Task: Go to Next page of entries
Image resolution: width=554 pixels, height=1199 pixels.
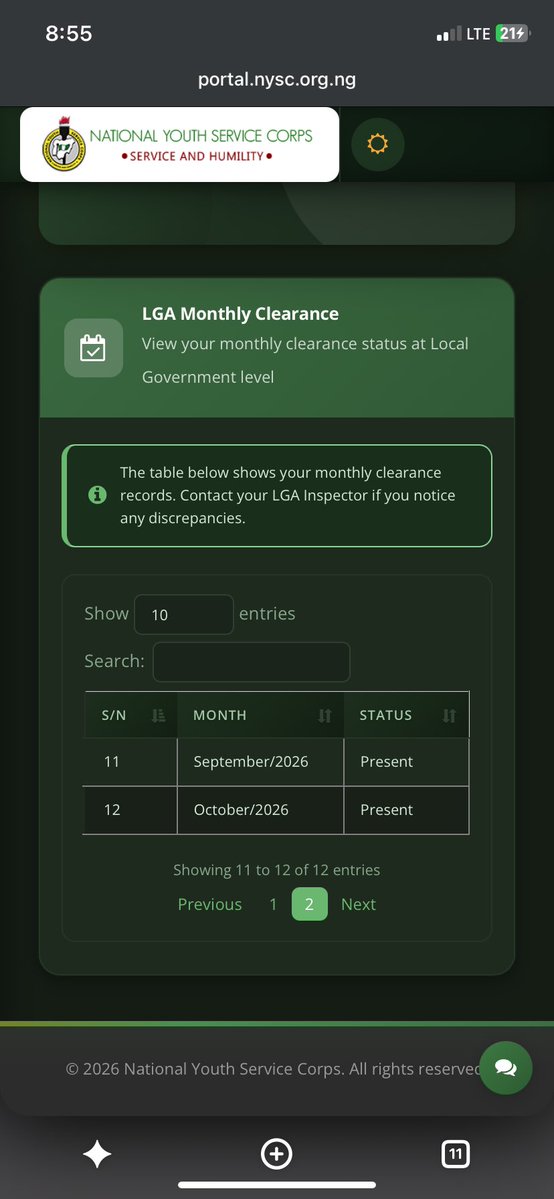Action: point(358,904)
